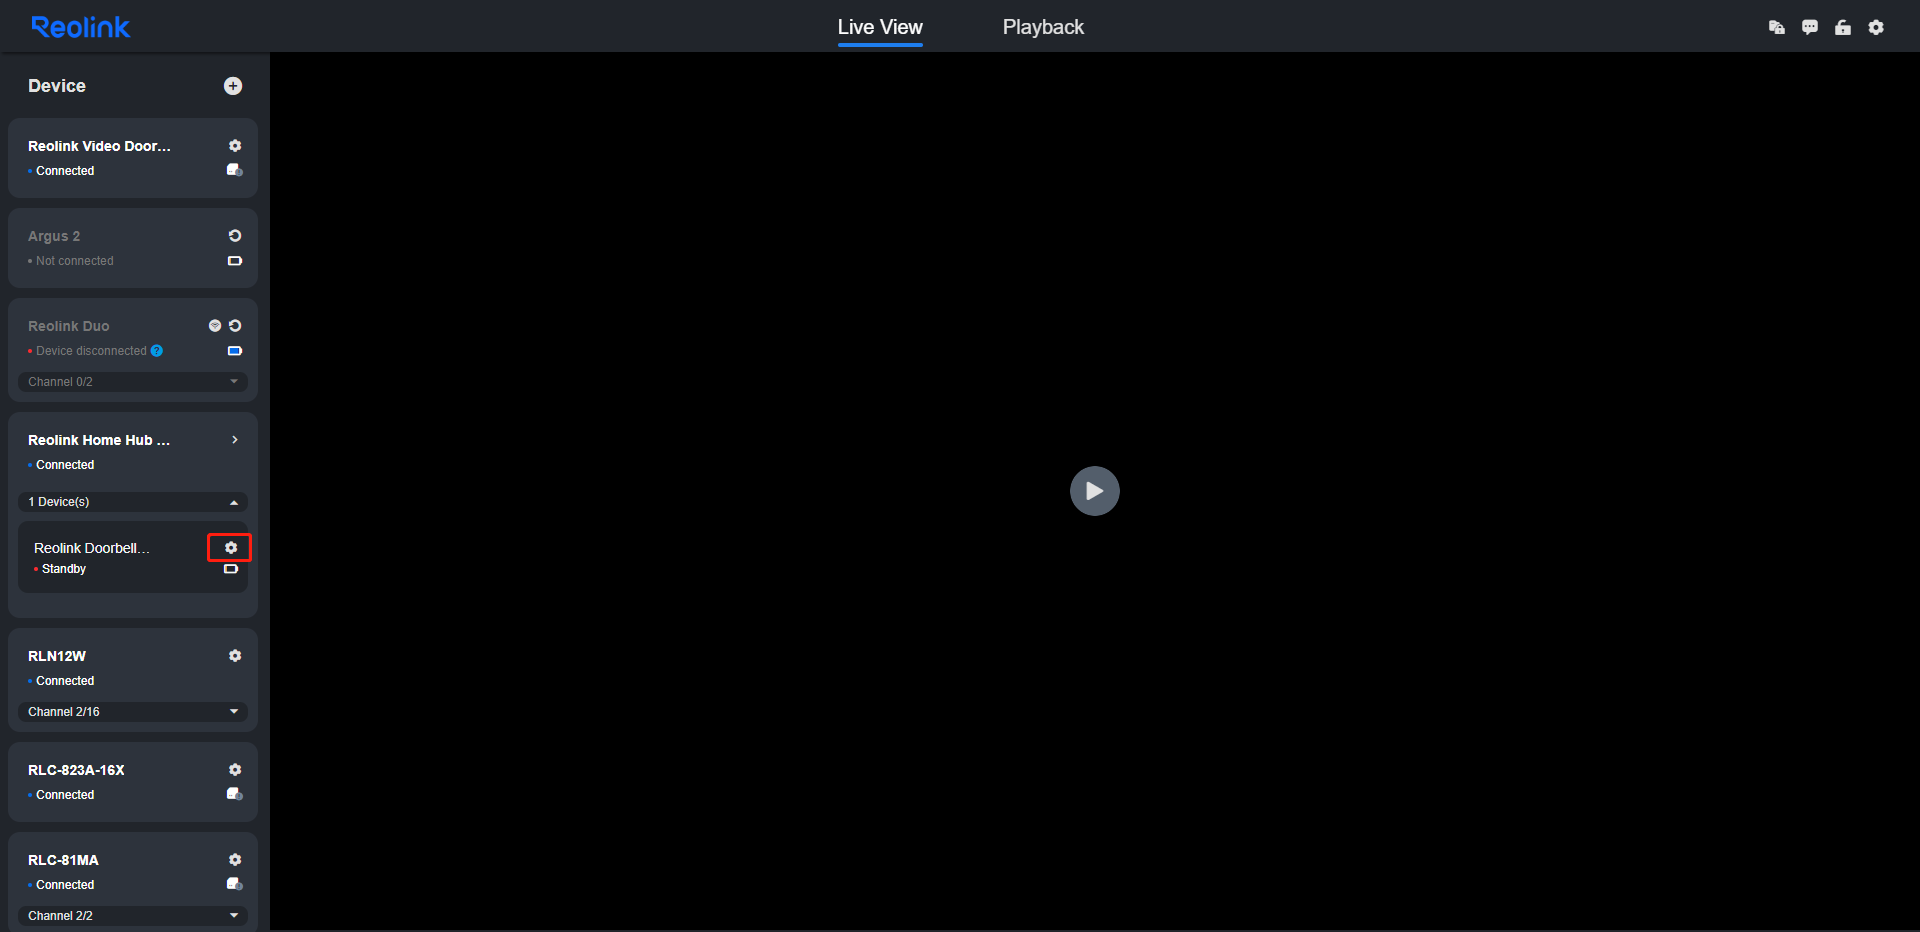Open RLC-823A-16X settings gear
This screenshot has width=1920, height=932.
point(235,770)
